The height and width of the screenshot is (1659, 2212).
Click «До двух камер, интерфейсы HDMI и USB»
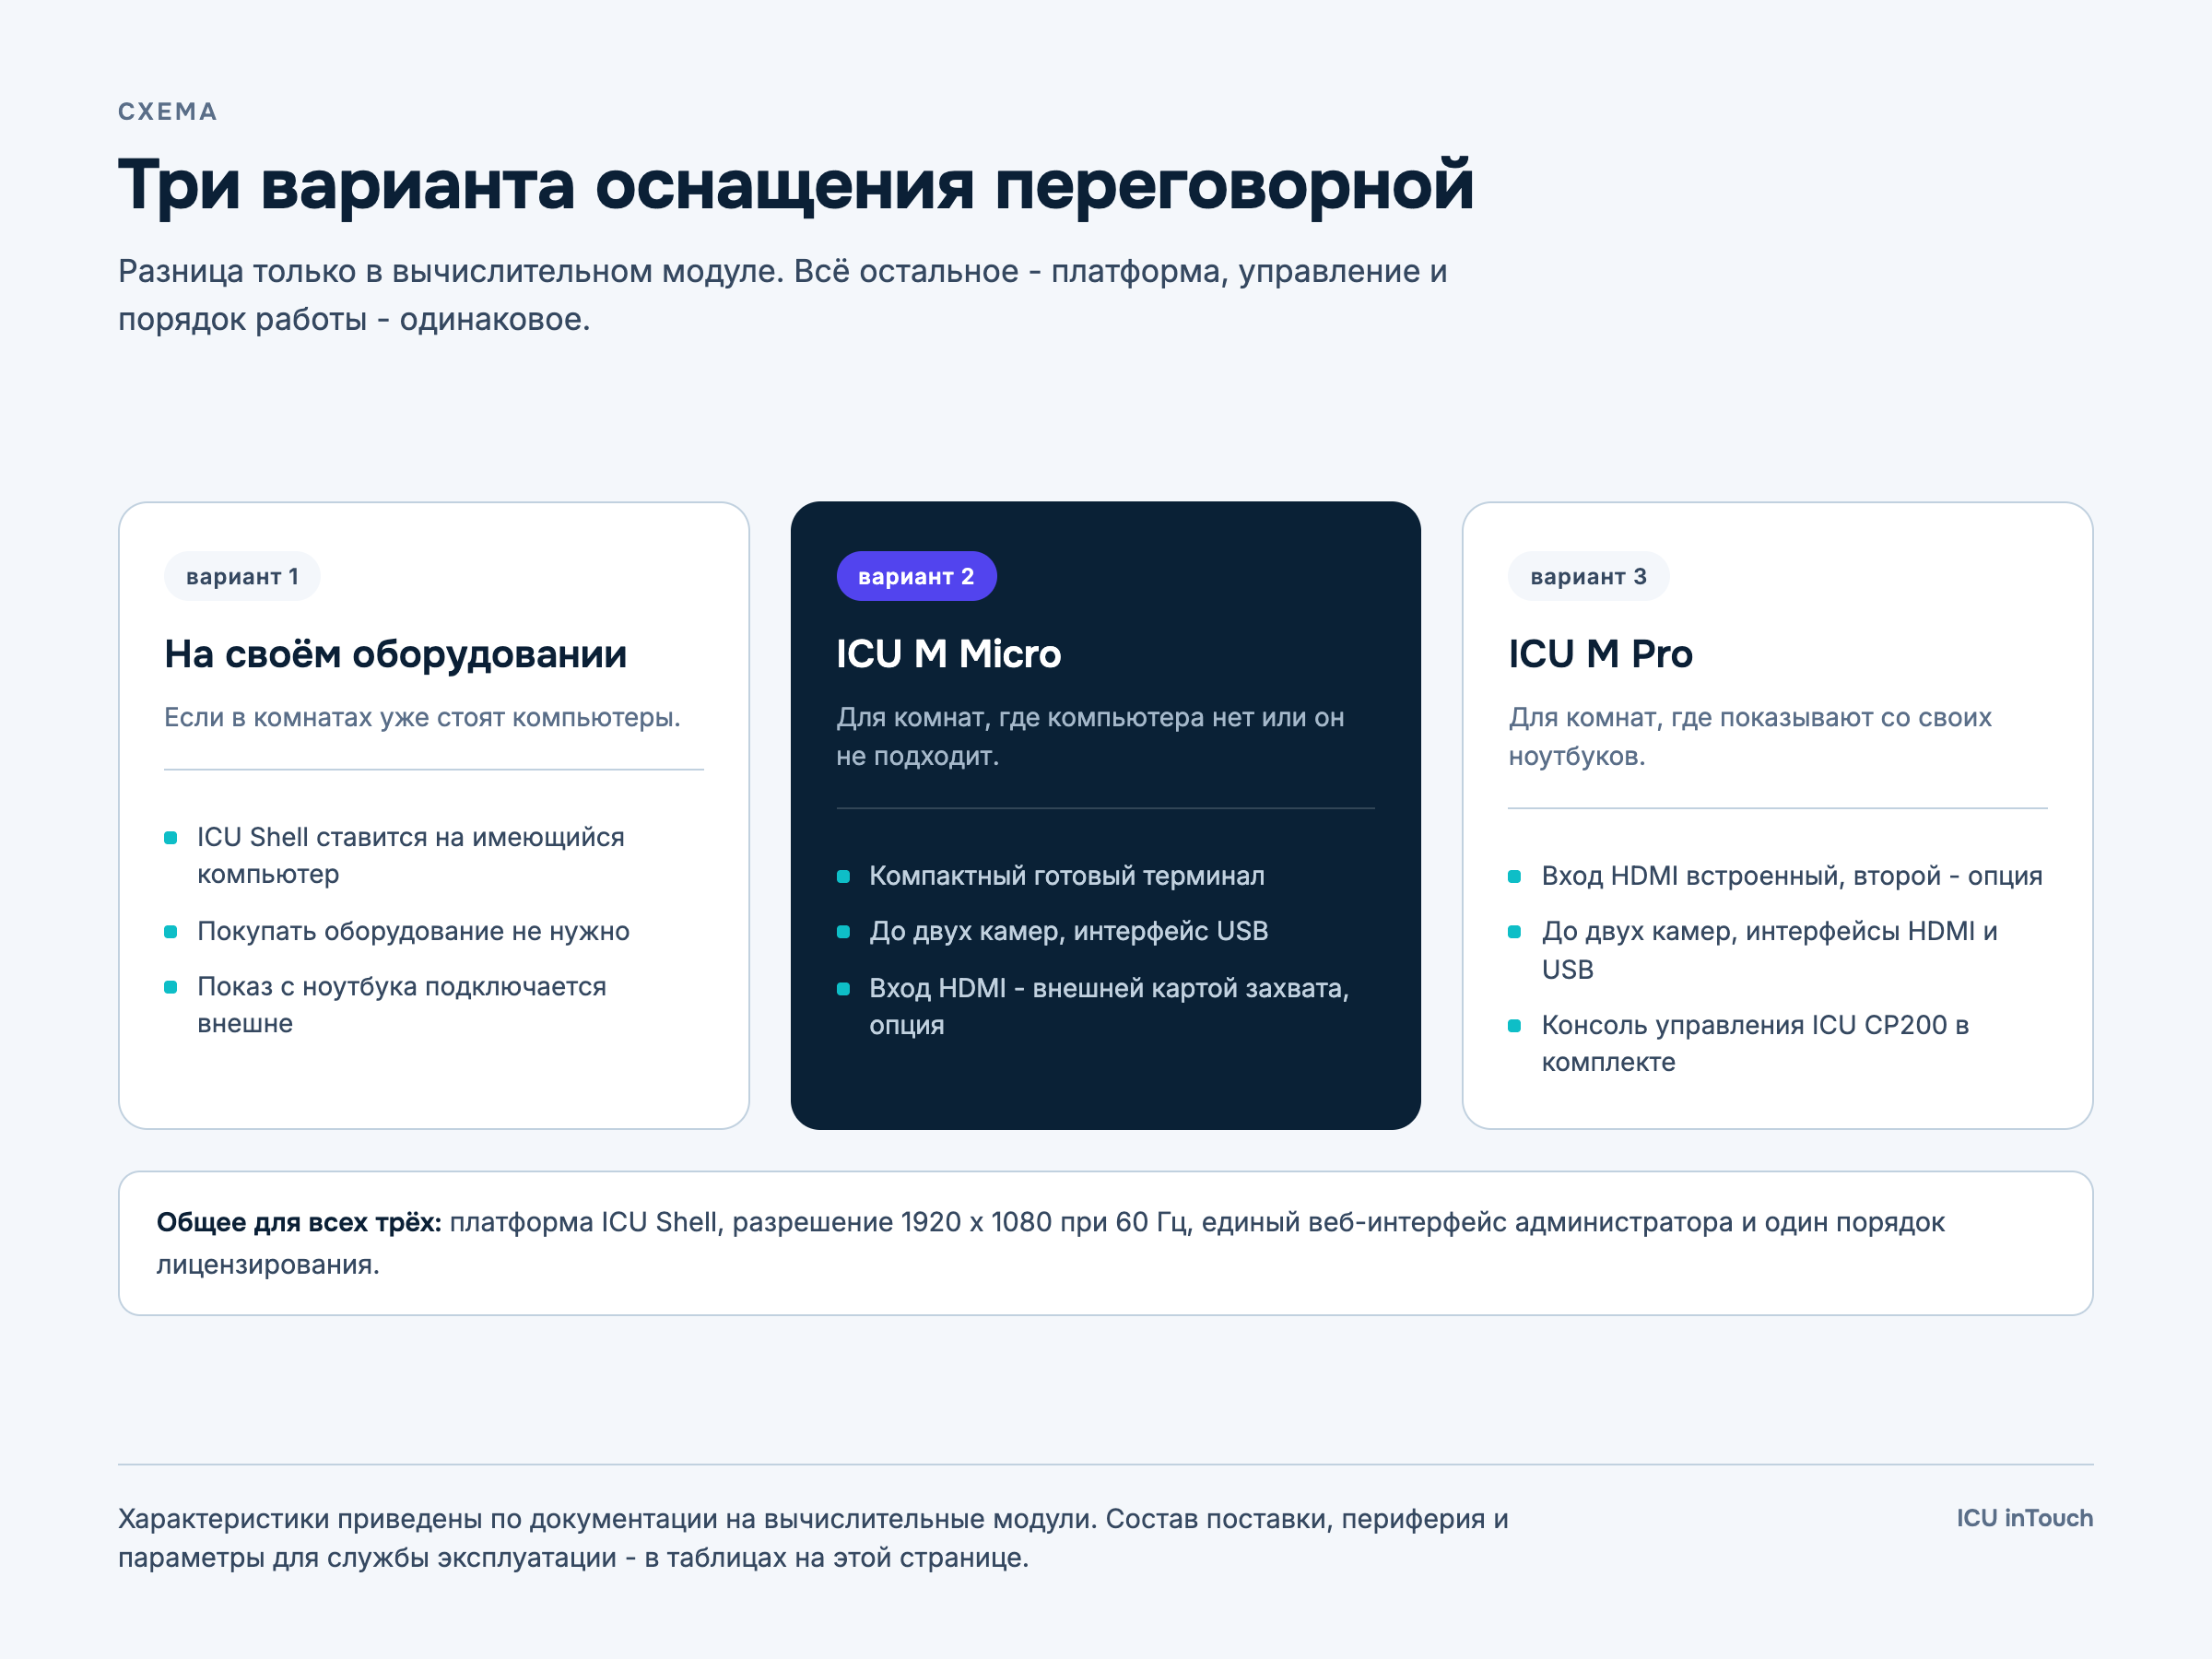1769,950
